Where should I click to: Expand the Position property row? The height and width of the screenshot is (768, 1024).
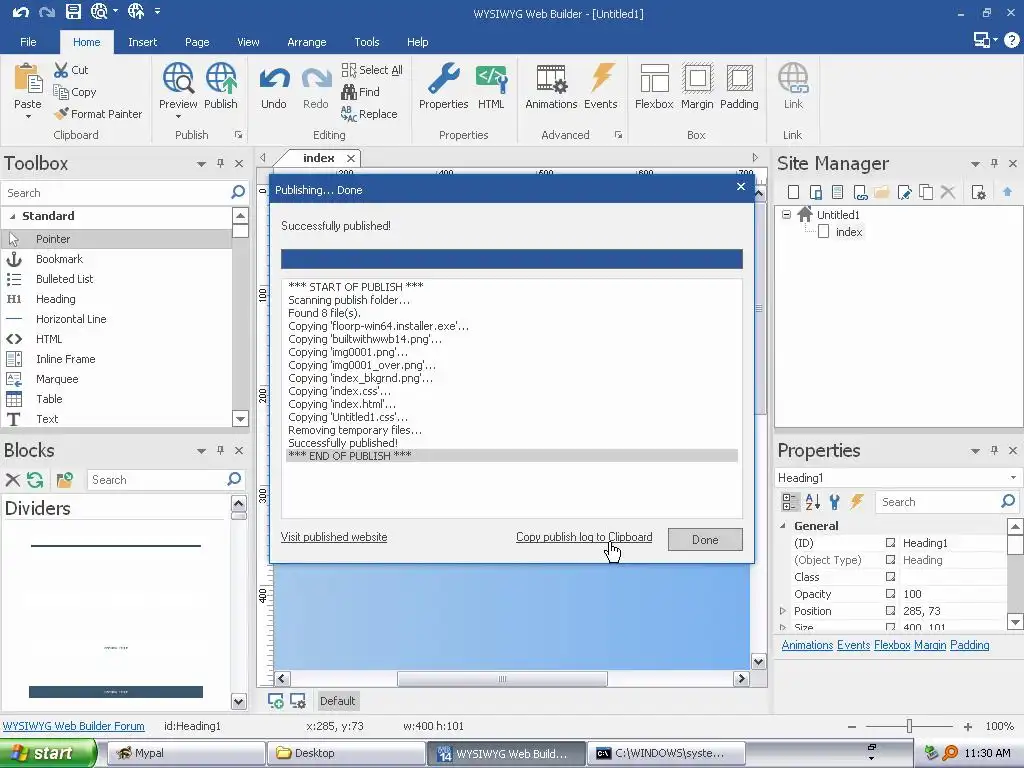coord(783,611)
